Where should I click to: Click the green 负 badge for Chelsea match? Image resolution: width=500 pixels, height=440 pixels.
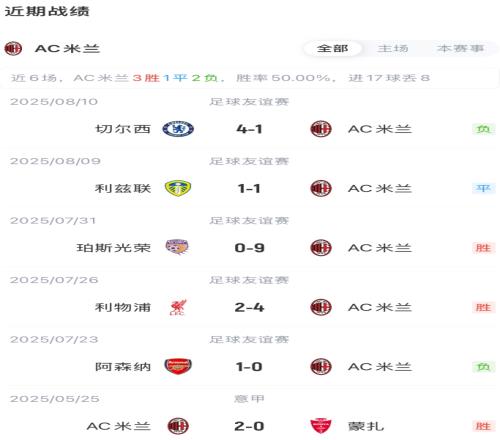point(483,129)
